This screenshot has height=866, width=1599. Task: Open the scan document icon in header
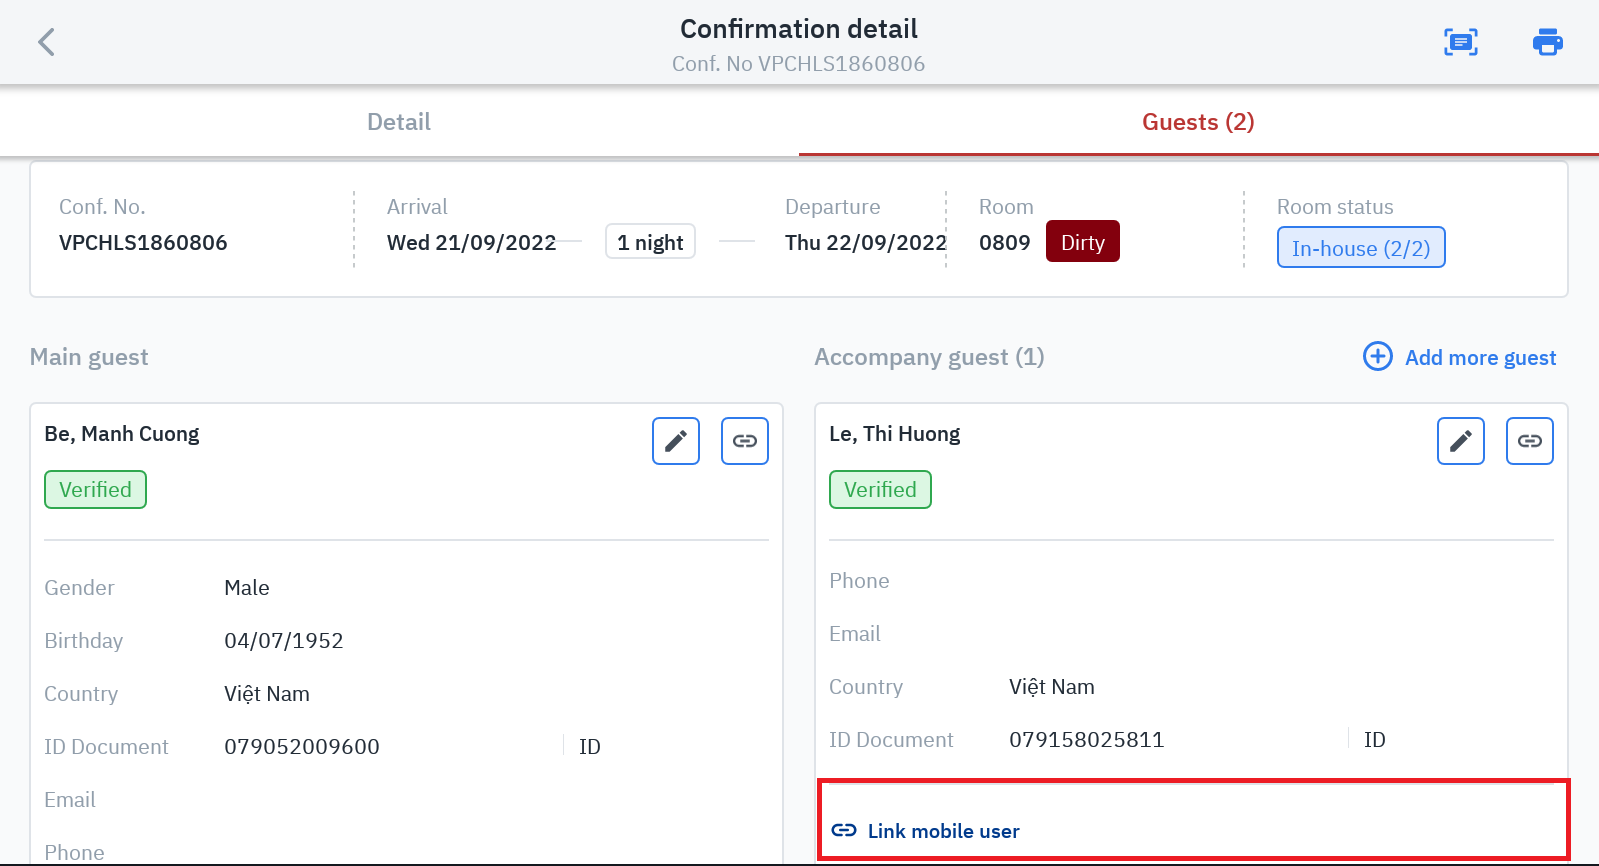[1460, 42]
